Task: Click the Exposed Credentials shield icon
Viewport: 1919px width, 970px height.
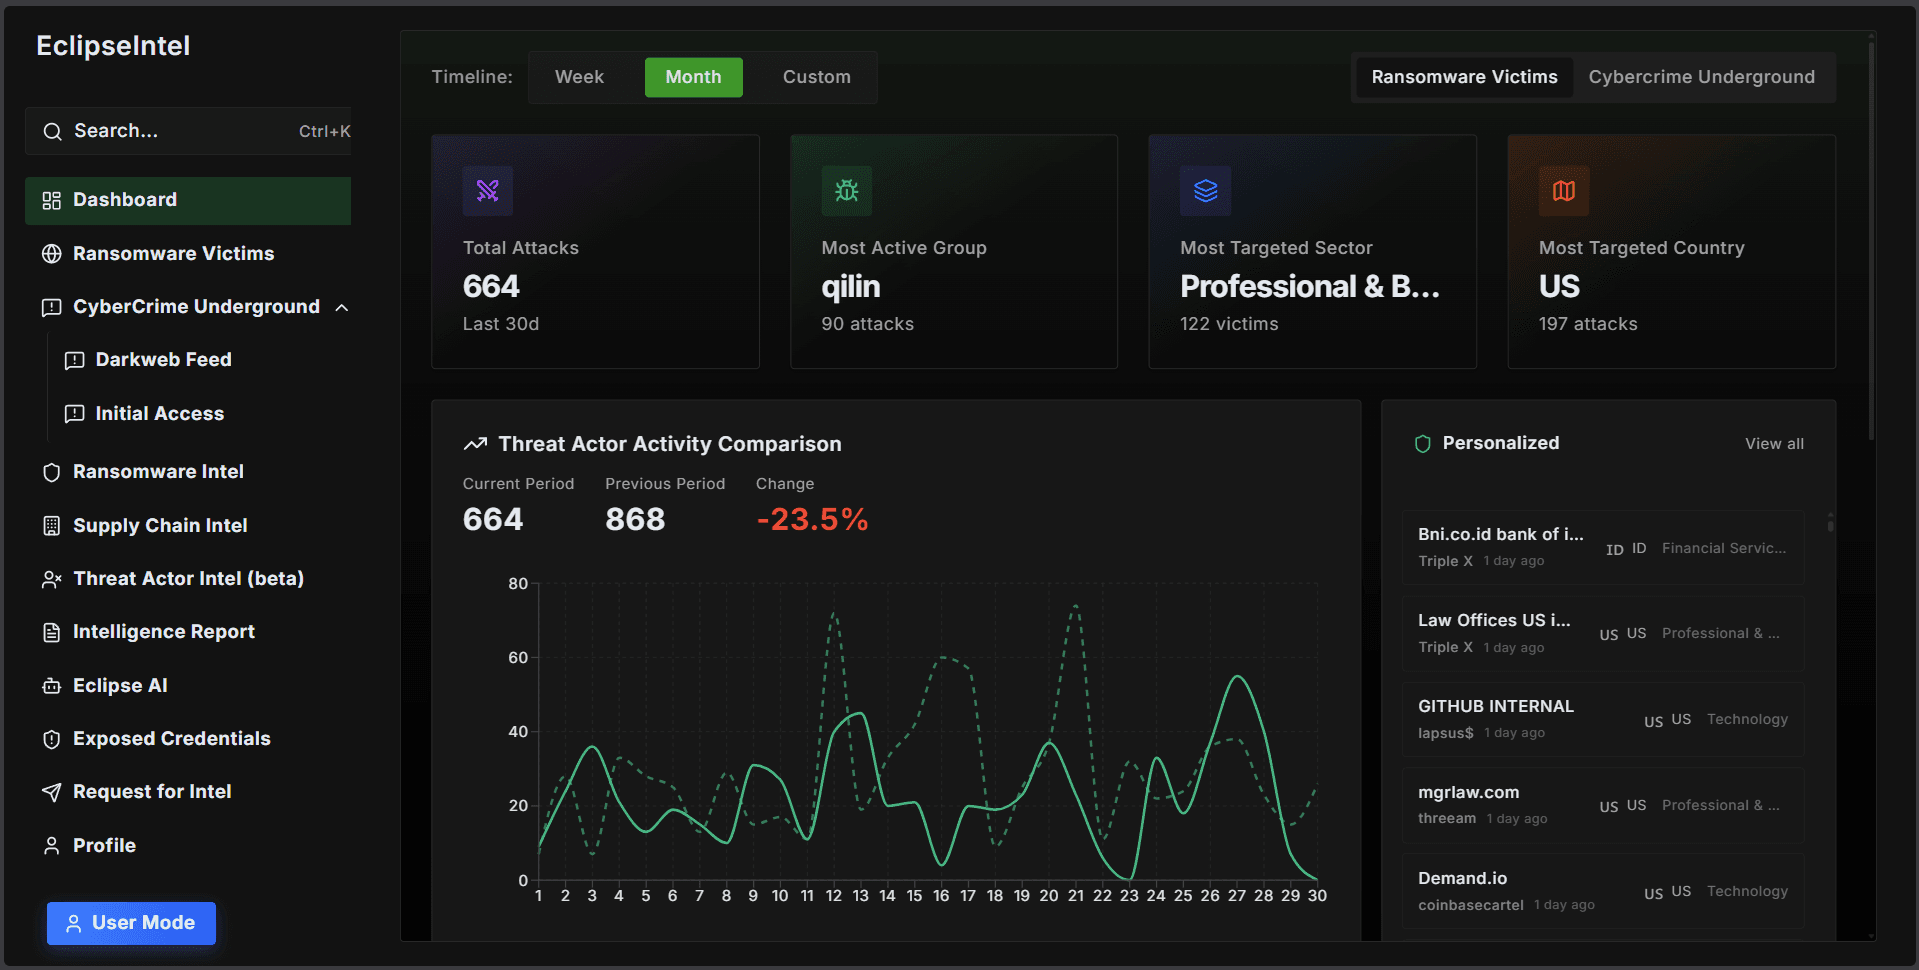Action: click(x=52, y=739)
